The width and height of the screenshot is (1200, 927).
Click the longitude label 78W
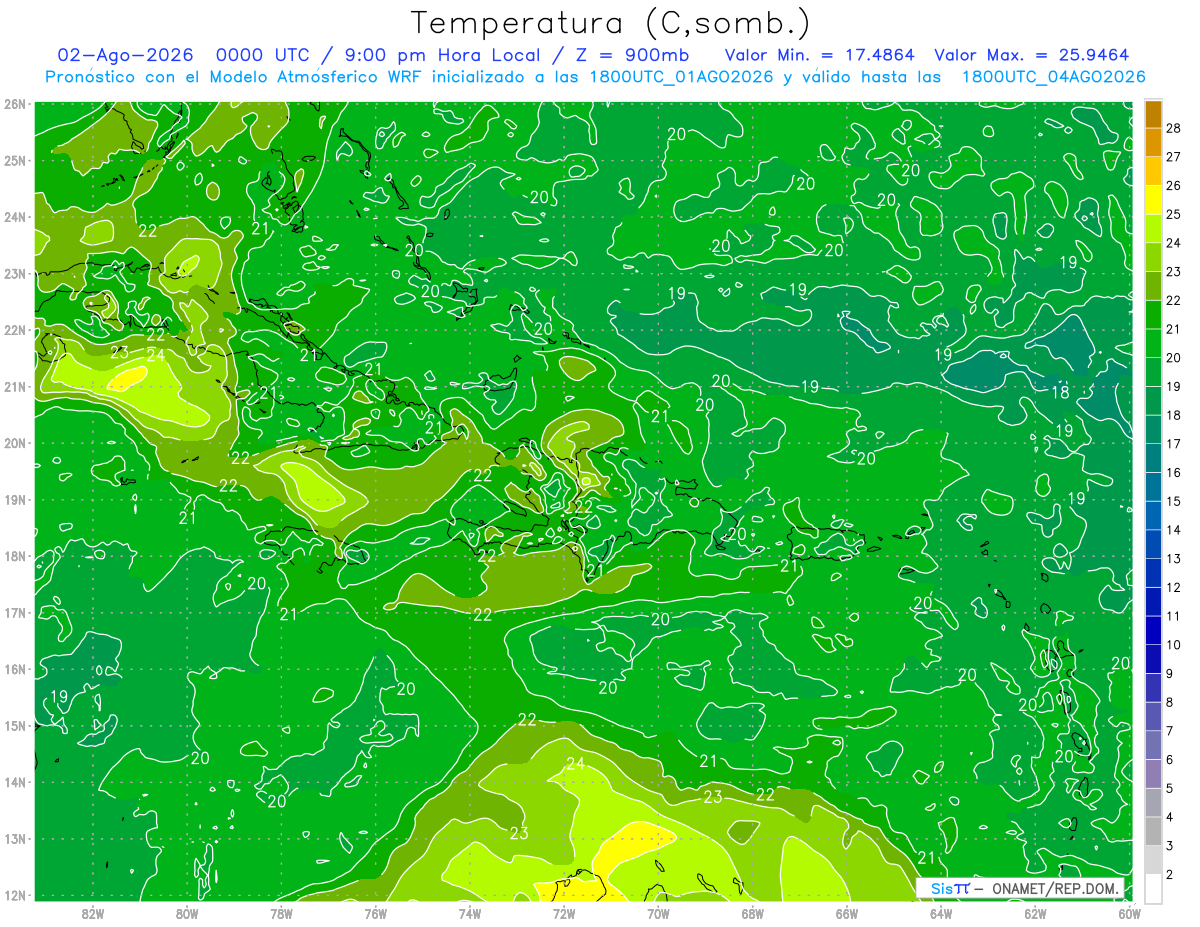pyautogui.click(x=281, y=914)
